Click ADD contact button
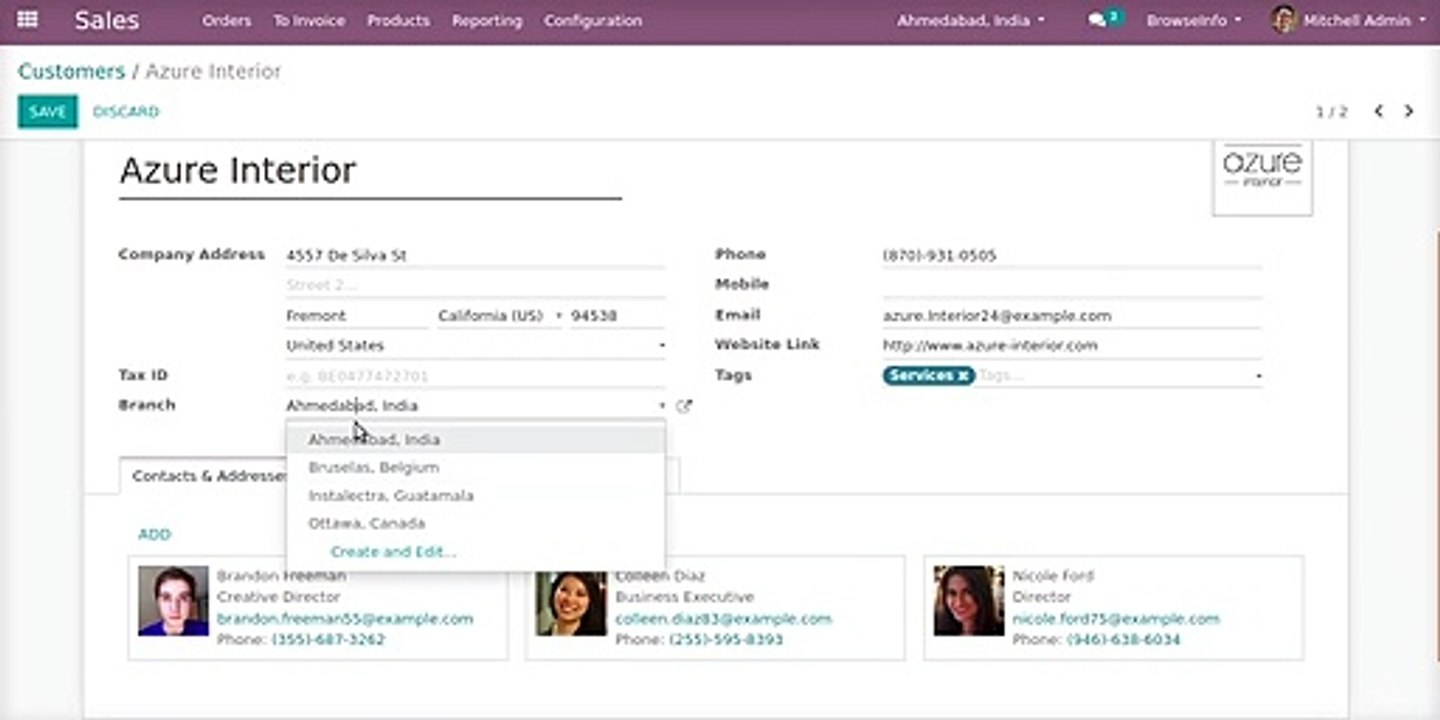Viewport: 1440px width, 720px height. [154, 534]
